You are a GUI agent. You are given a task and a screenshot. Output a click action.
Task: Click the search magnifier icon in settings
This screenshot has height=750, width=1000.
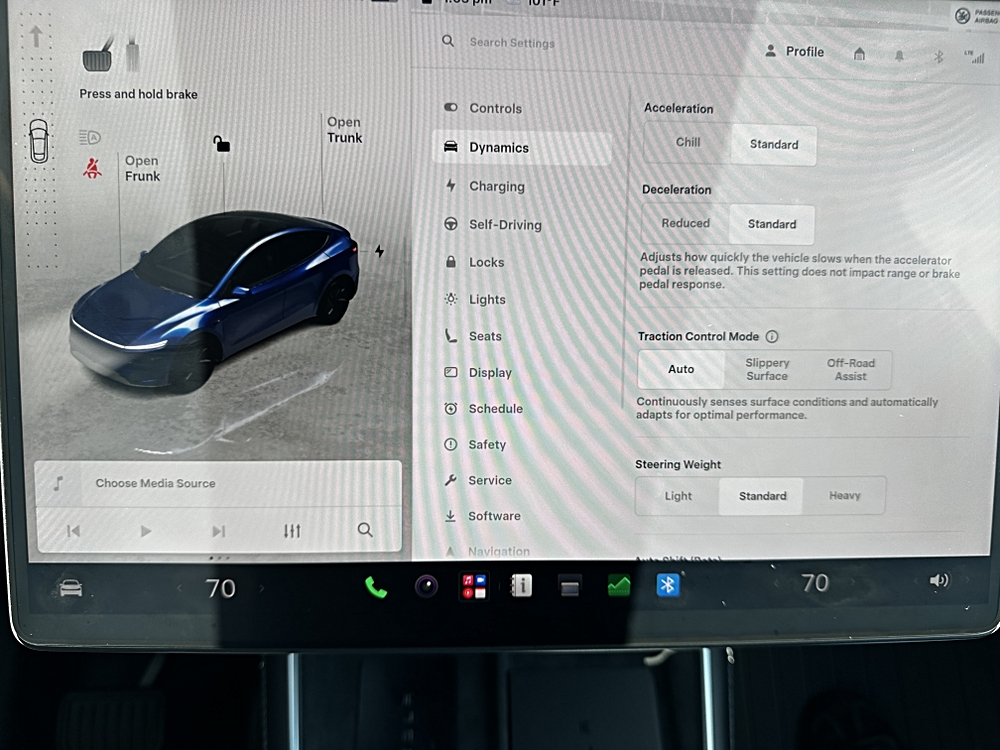pos(448,41)
